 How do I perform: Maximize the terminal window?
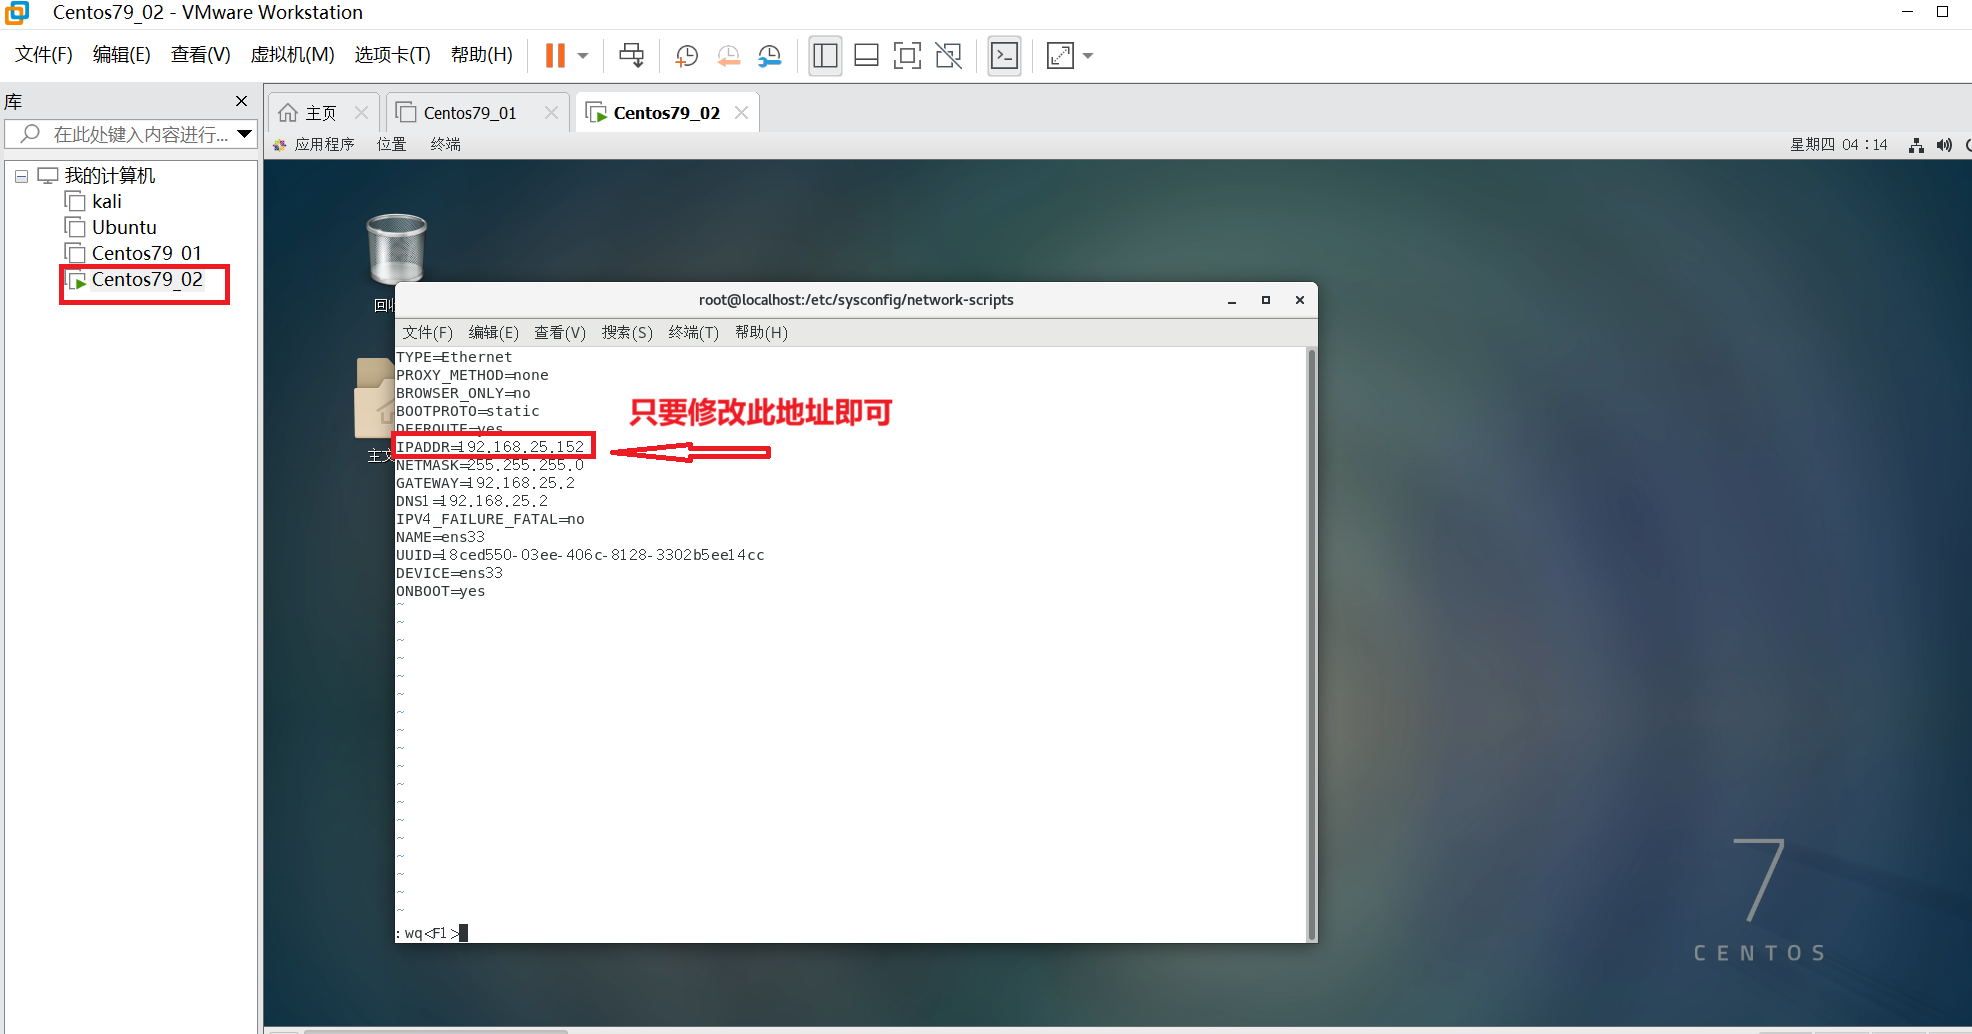pyautogui.click(x=1266, y=300)
